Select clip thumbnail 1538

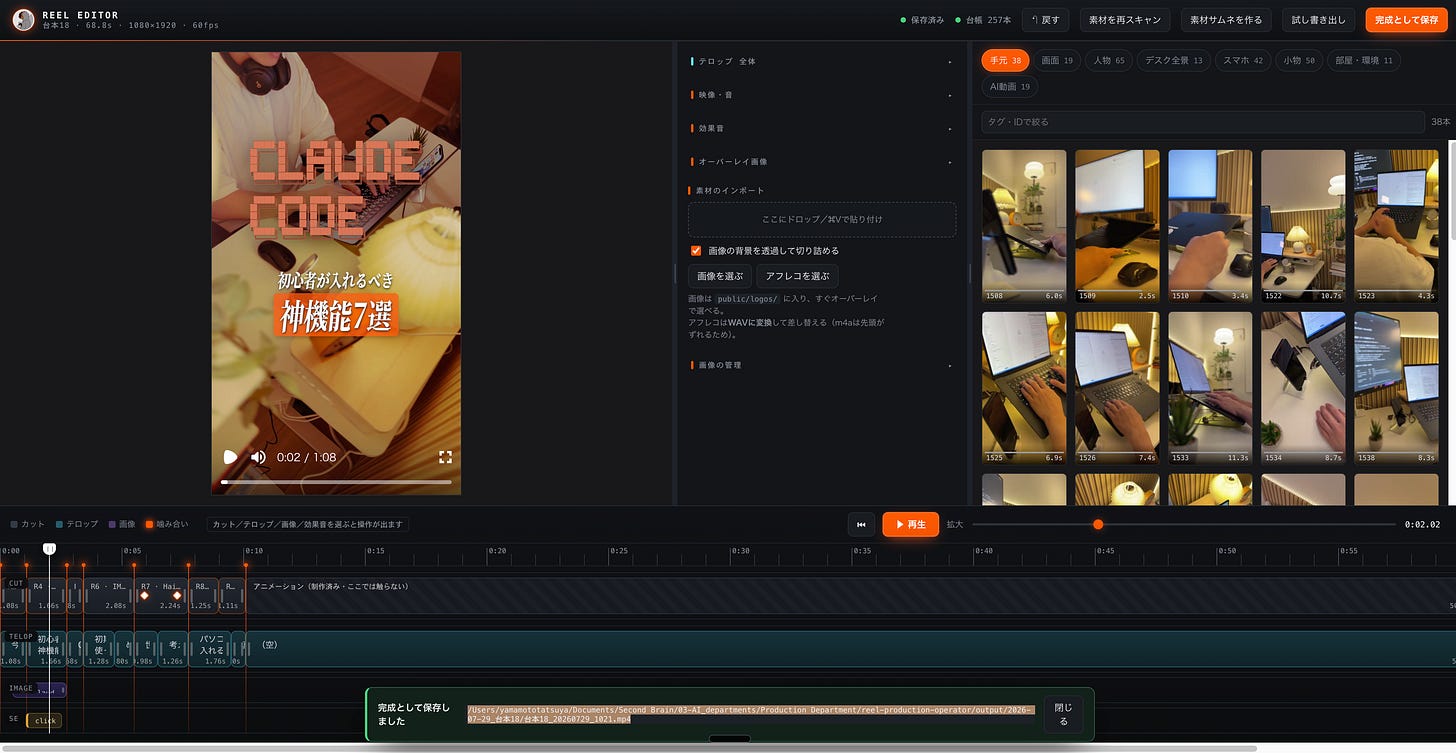(1396, 388)
